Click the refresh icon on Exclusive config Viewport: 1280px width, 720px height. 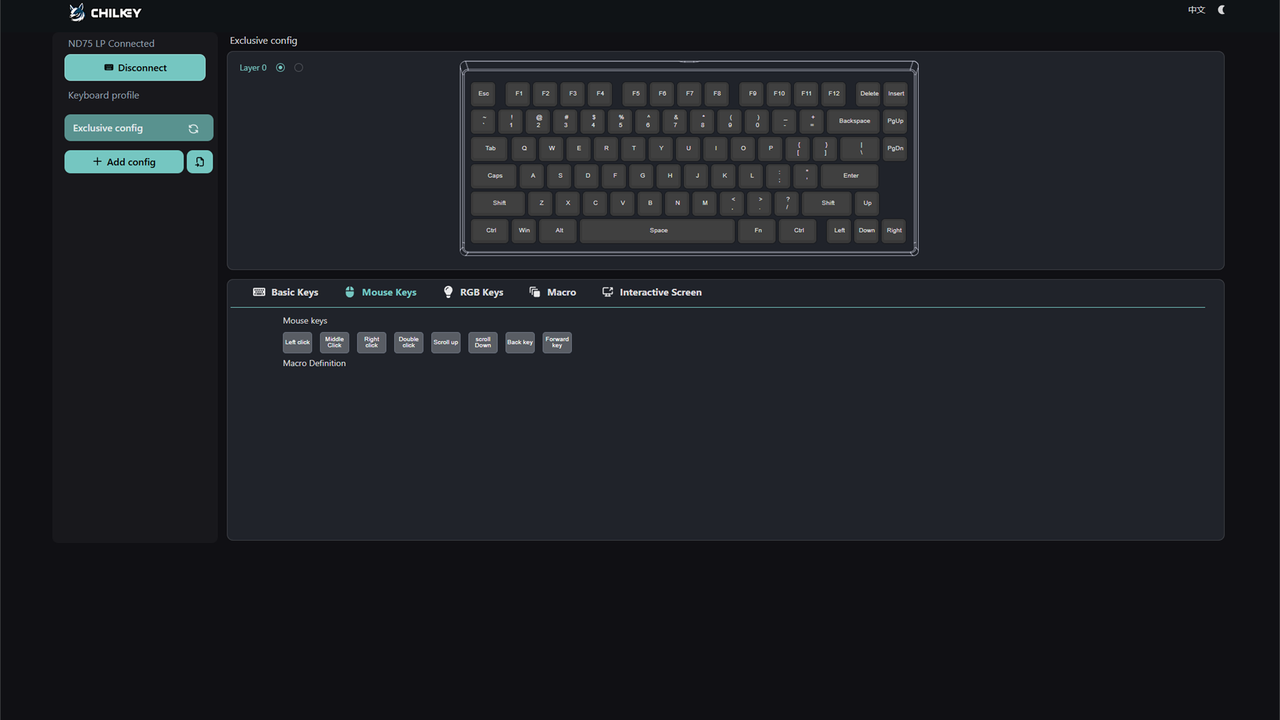click(193, 129)
